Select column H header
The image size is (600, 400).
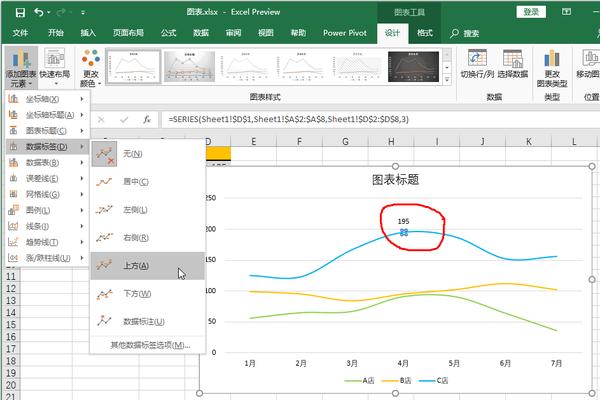[x=391, y=142]
